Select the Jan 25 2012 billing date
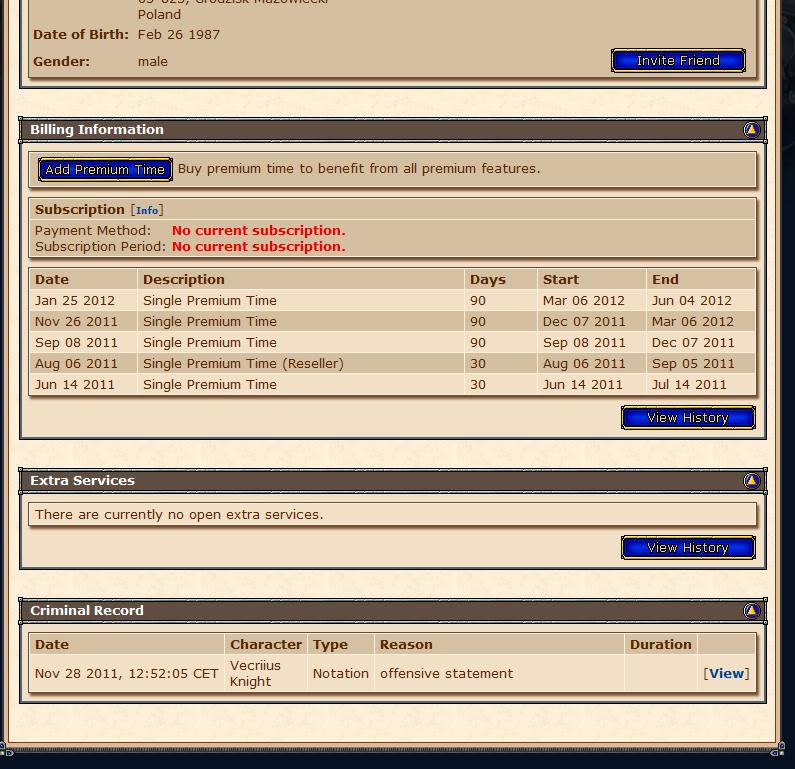The height and width of the screenshot is (769, 795). [75, 301]
